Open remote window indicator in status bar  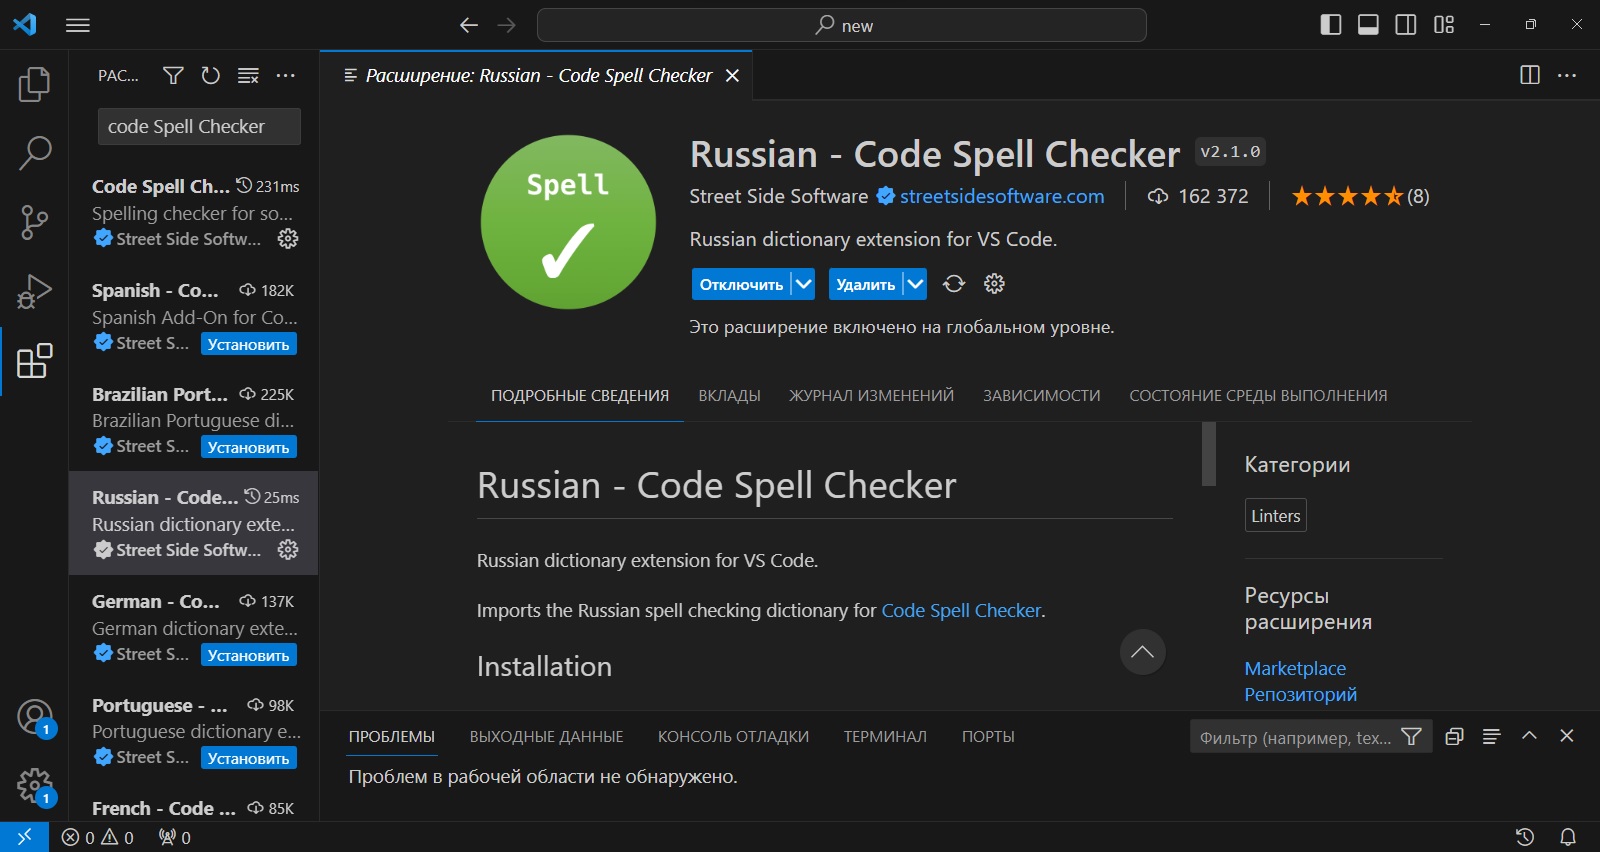point(24,837)
